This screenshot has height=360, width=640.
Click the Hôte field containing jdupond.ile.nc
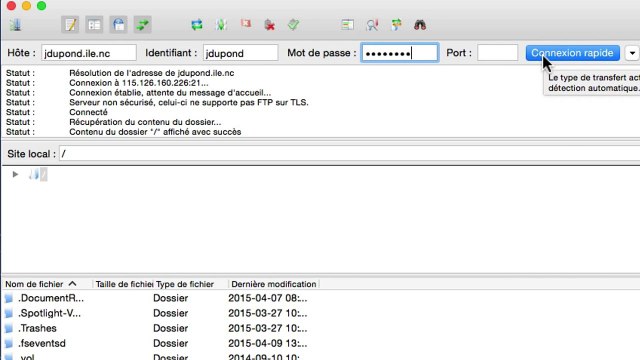89,53
